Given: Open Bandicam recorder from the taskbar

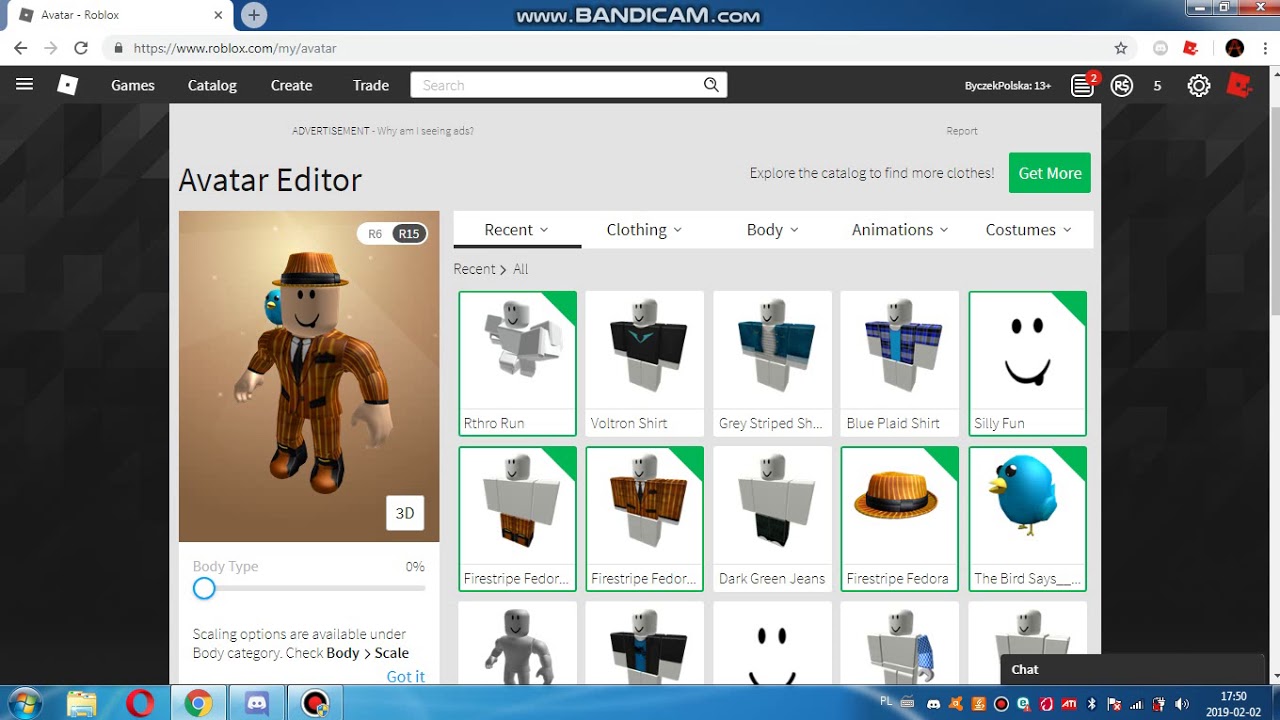Looking at the screenshot, I should [315, 703].
